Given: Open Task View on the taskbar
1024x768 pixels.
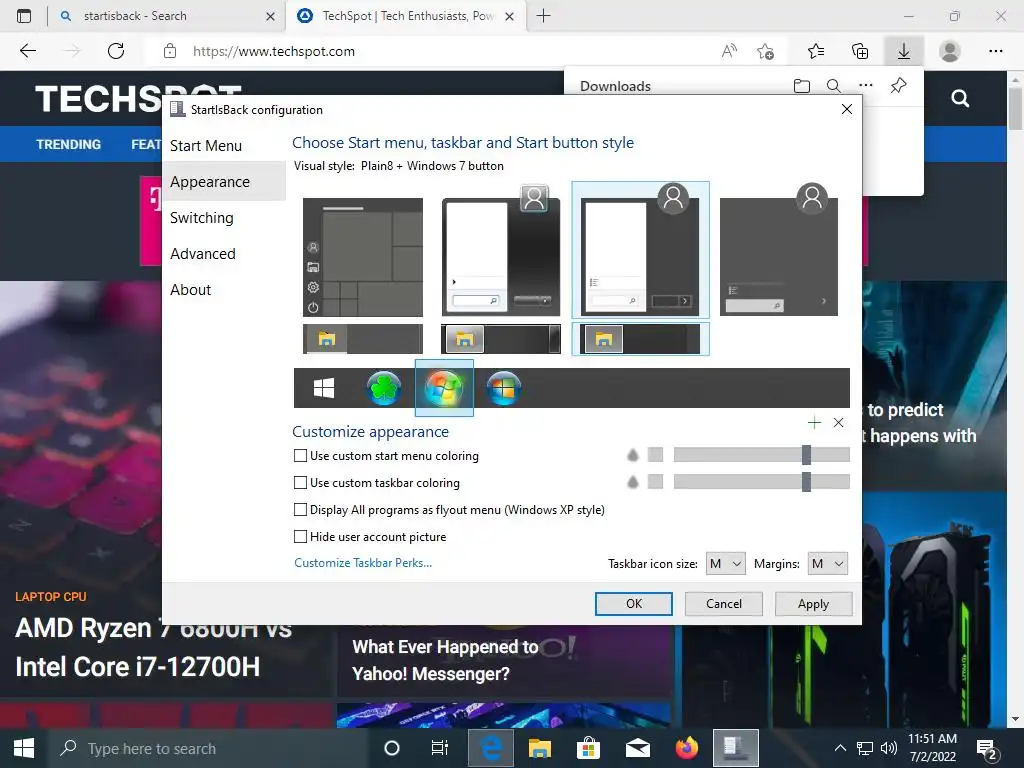Looking at the screenshot, I should click(440, 748).
